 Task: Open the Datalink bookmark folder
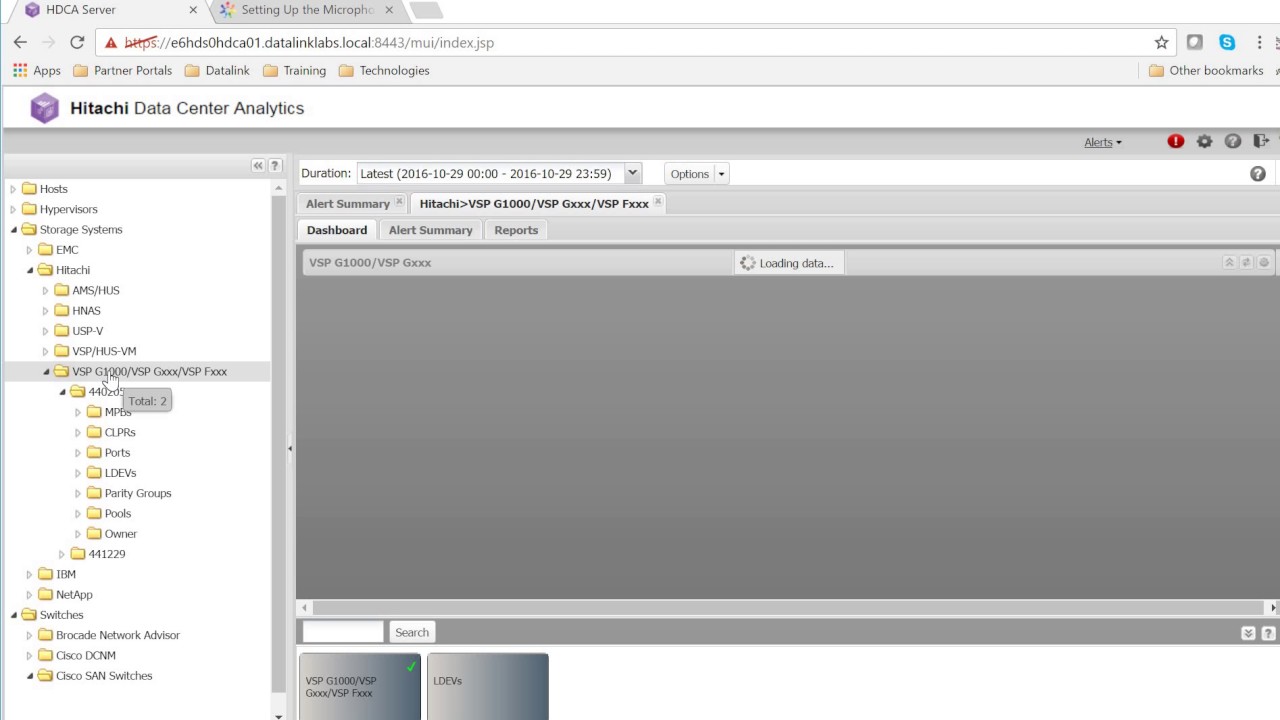(217, 71)
